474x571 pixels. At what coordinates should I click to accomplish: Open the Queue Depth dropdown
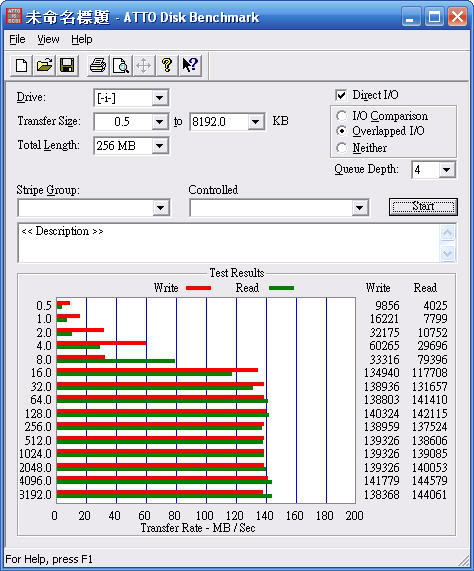pos(446,170)
